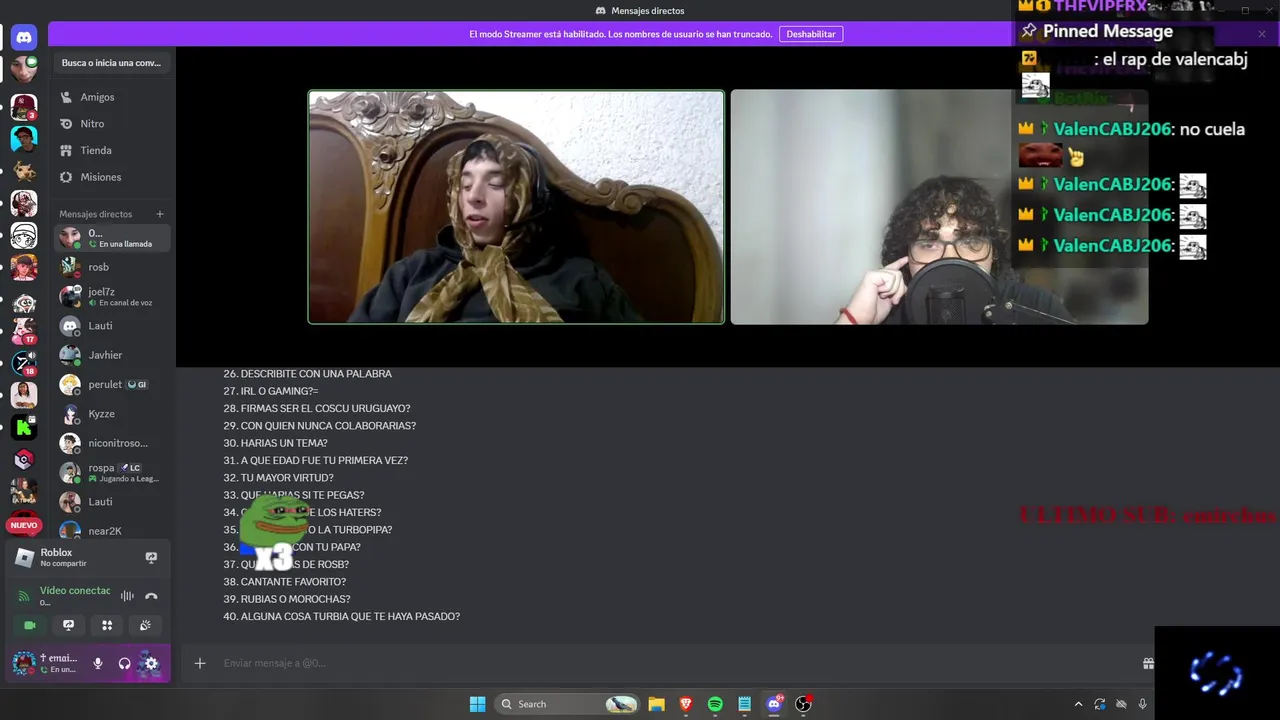Viewport: 1280px width, 720px height.
Task: Open the joel7z direct message
Action: pos(111,297)
